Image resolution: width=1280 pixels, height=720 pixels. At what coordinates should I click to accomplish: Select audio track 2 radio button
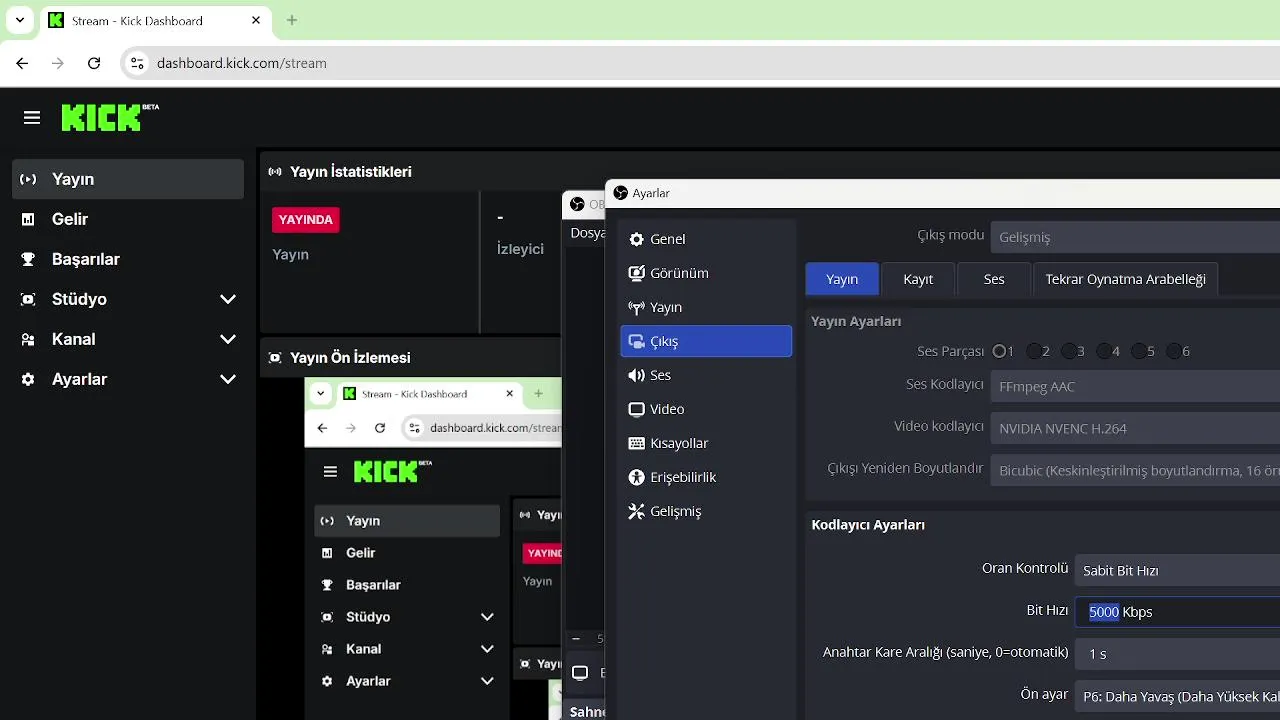click(x=1033, y=351)
